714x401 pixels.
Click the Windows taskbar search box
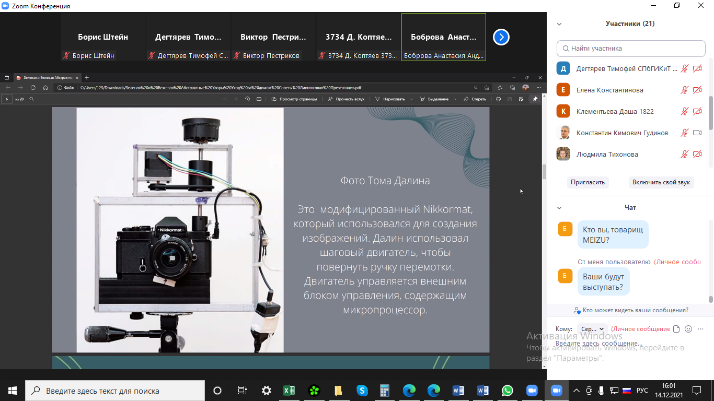pos(115,391)
